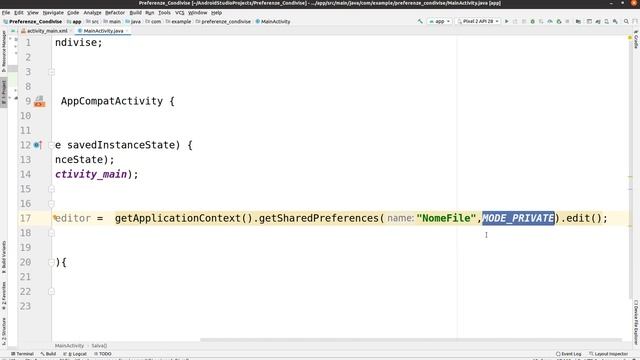Click the selected MODE_PRIVATE text
This screenshot has width=640, height=360.
click(x=518, y=218)
